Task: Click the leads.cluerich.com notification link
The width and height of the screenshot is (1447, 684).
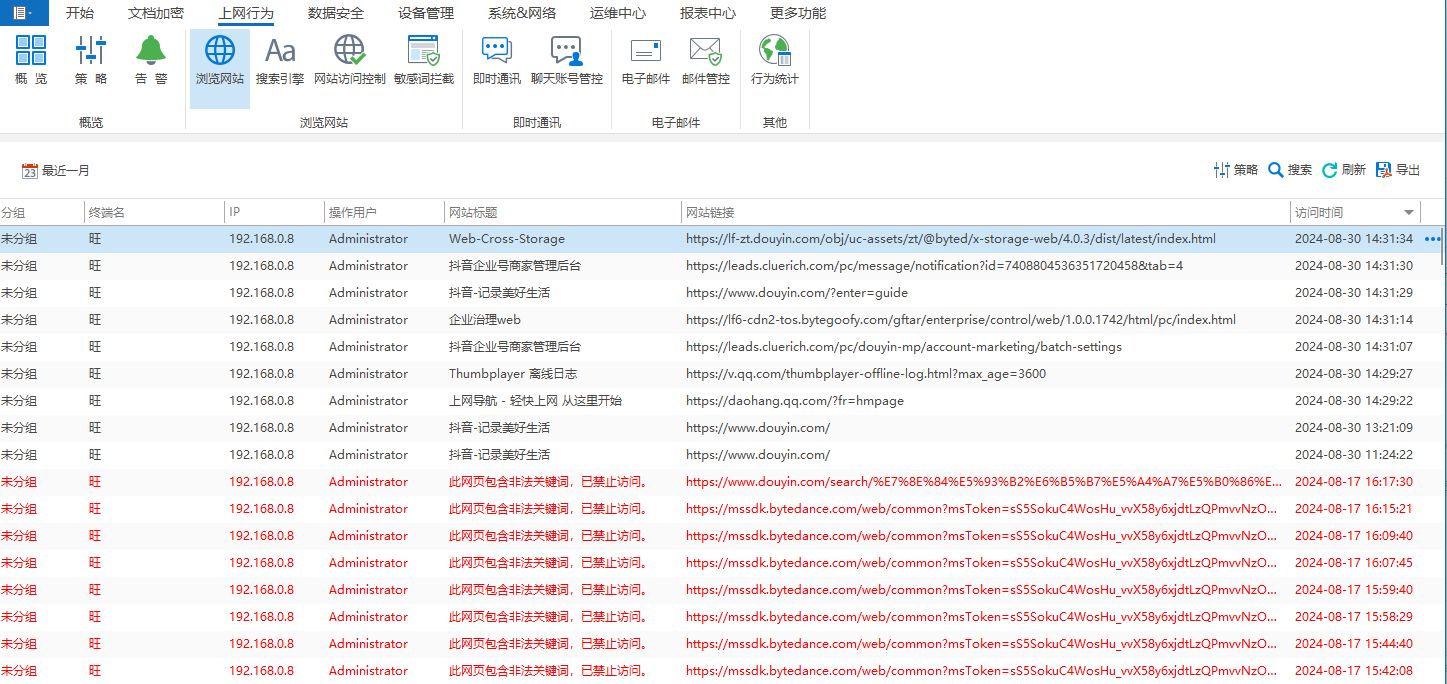Action: click(934, 266)
